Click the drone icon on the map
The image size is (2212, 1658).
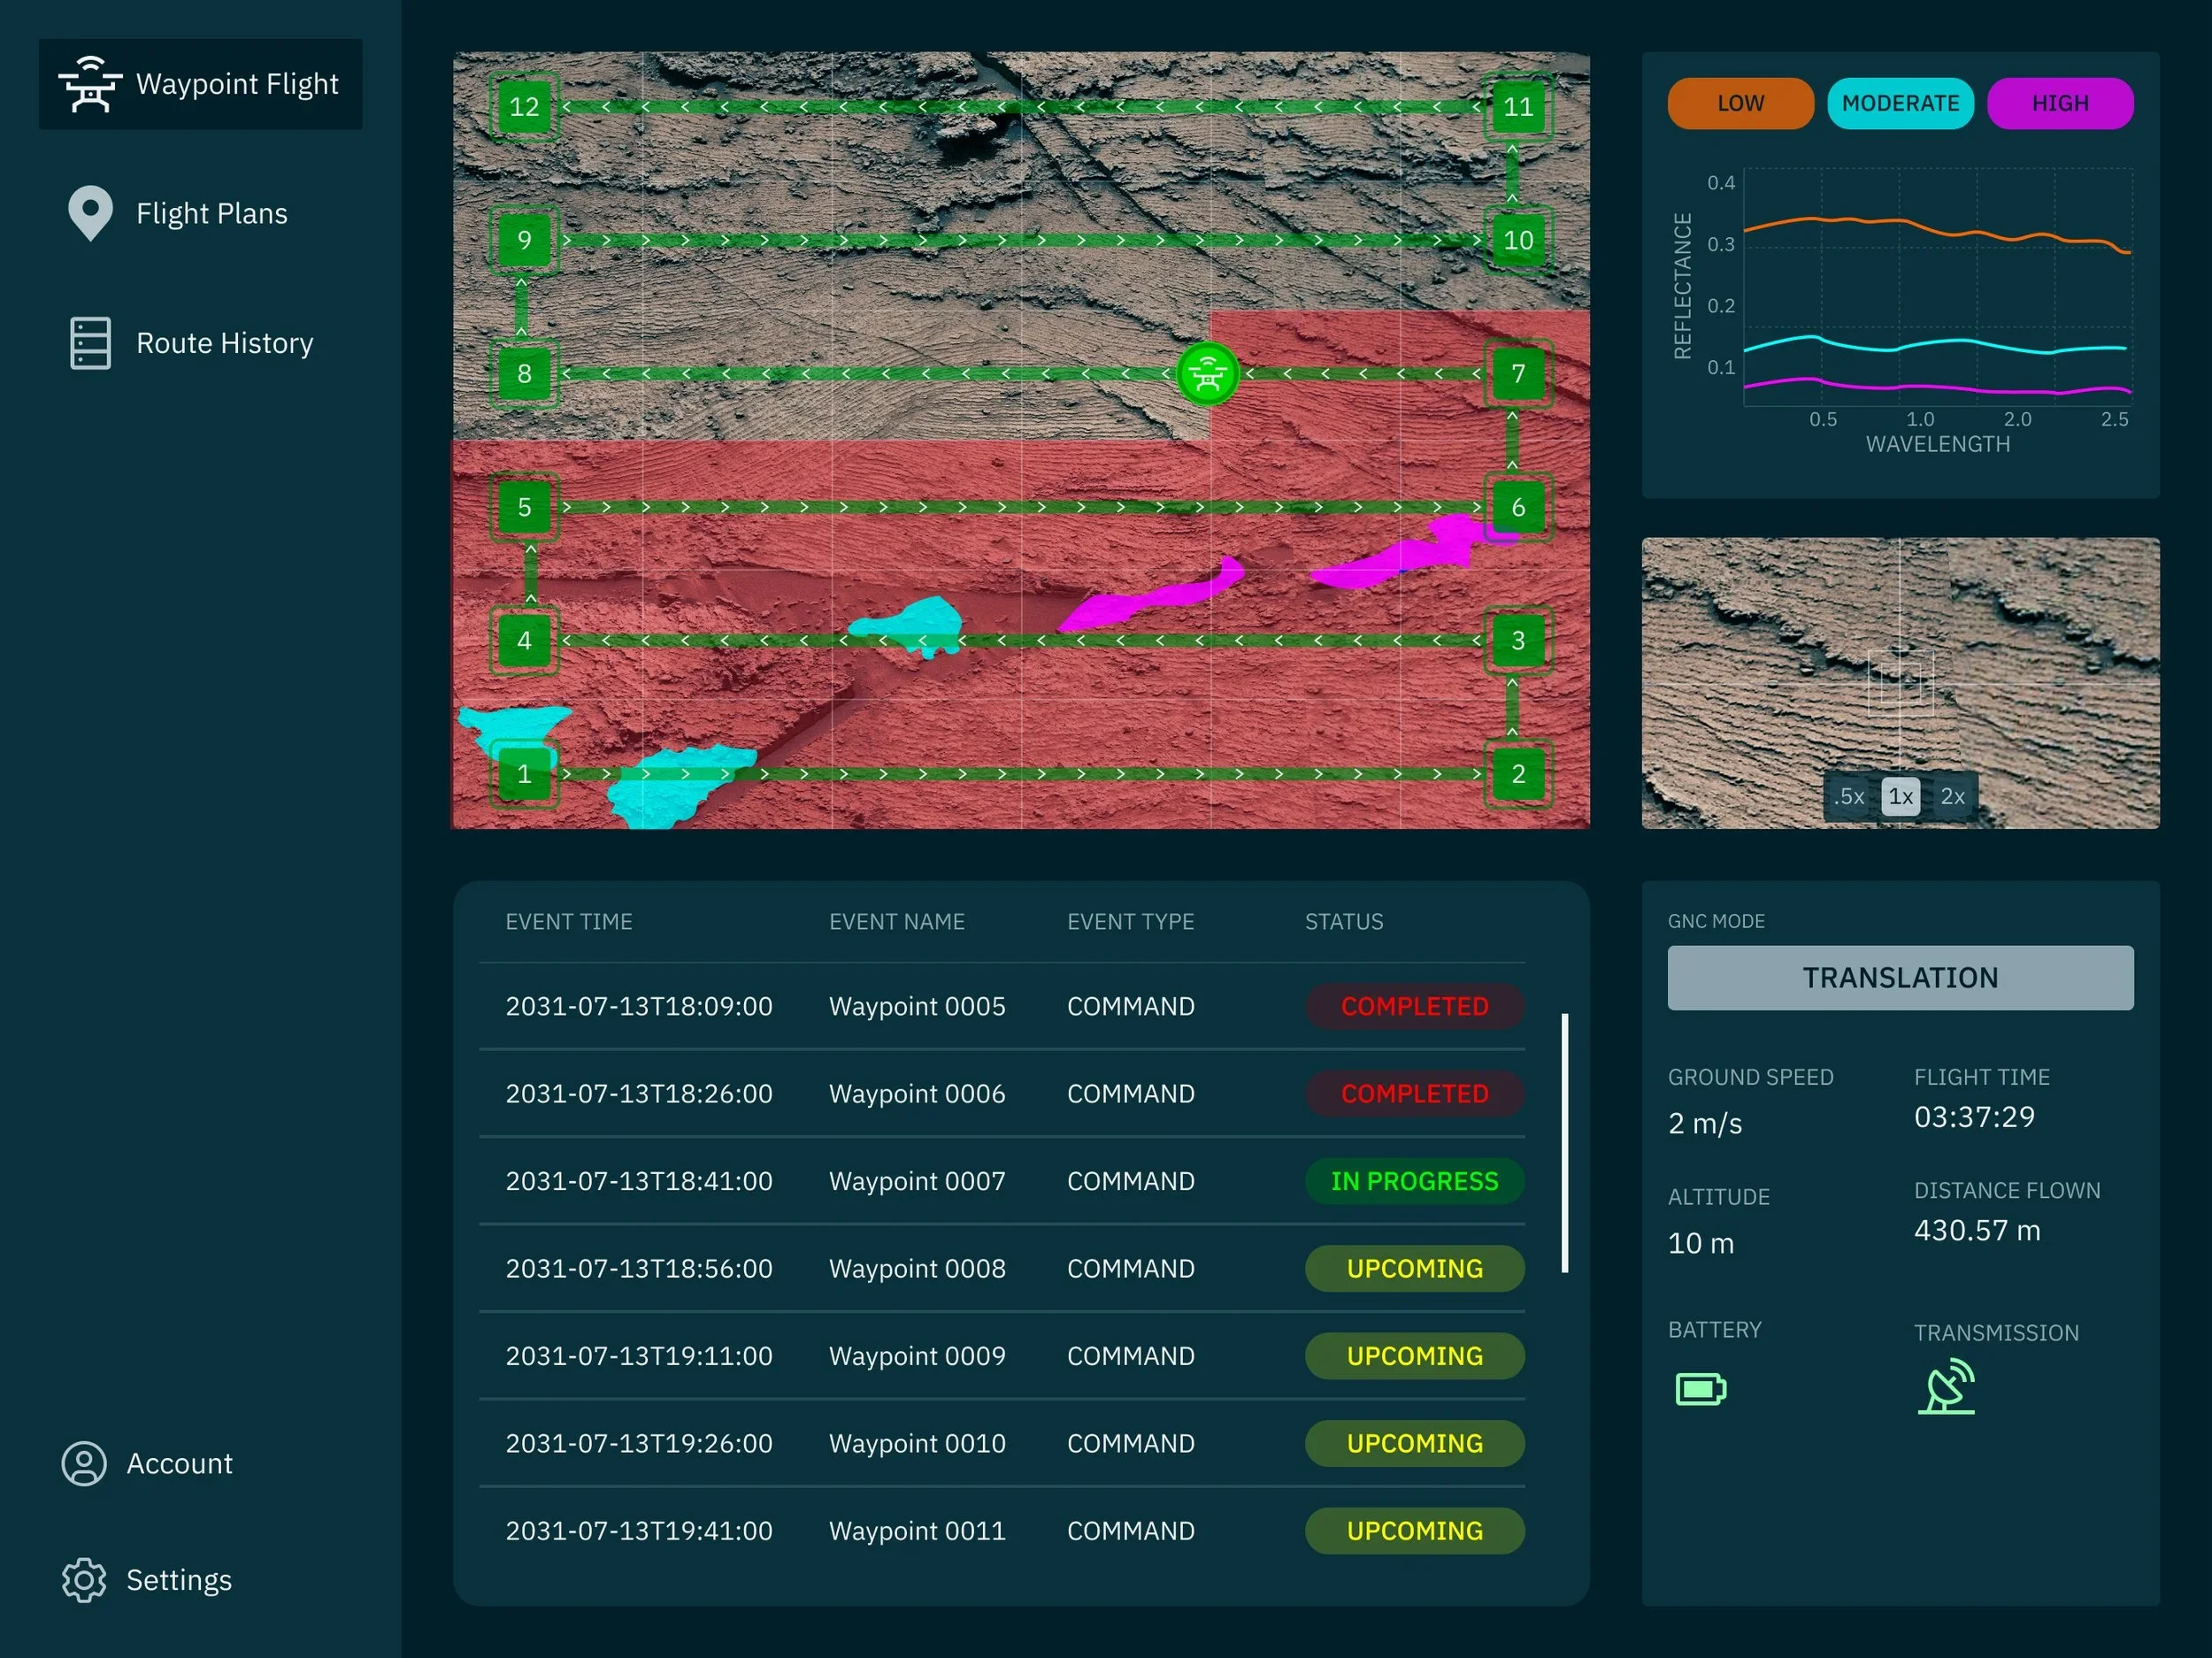pos(1207,374)
